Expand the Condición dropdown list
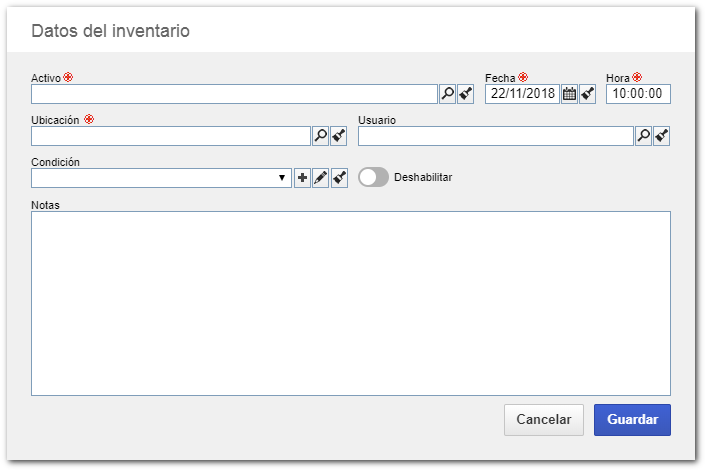 pyautogui.click(x=161, y=178)
